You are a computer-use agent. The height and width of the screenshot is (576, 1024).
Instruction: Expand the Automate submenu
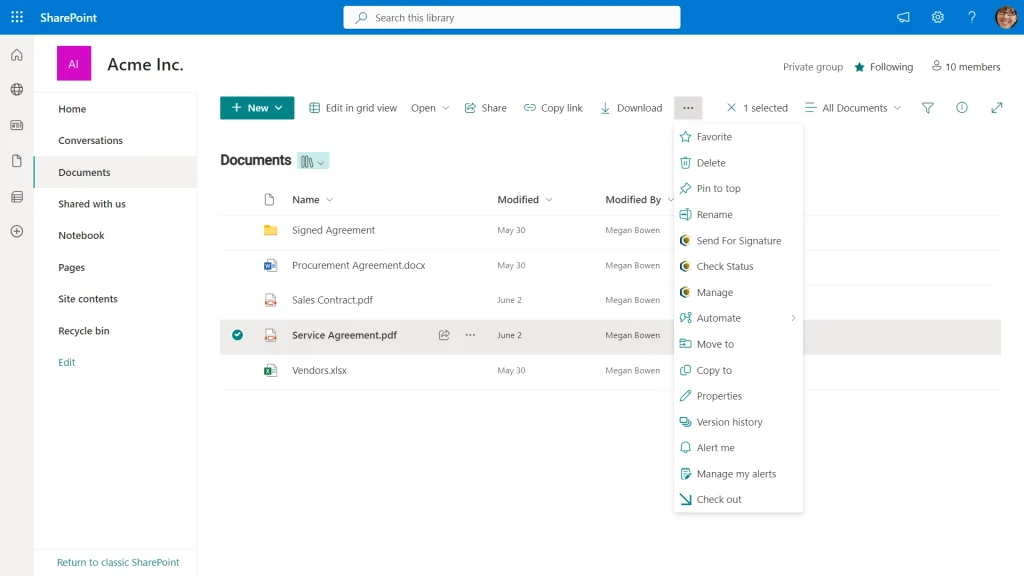click(793, 318)
